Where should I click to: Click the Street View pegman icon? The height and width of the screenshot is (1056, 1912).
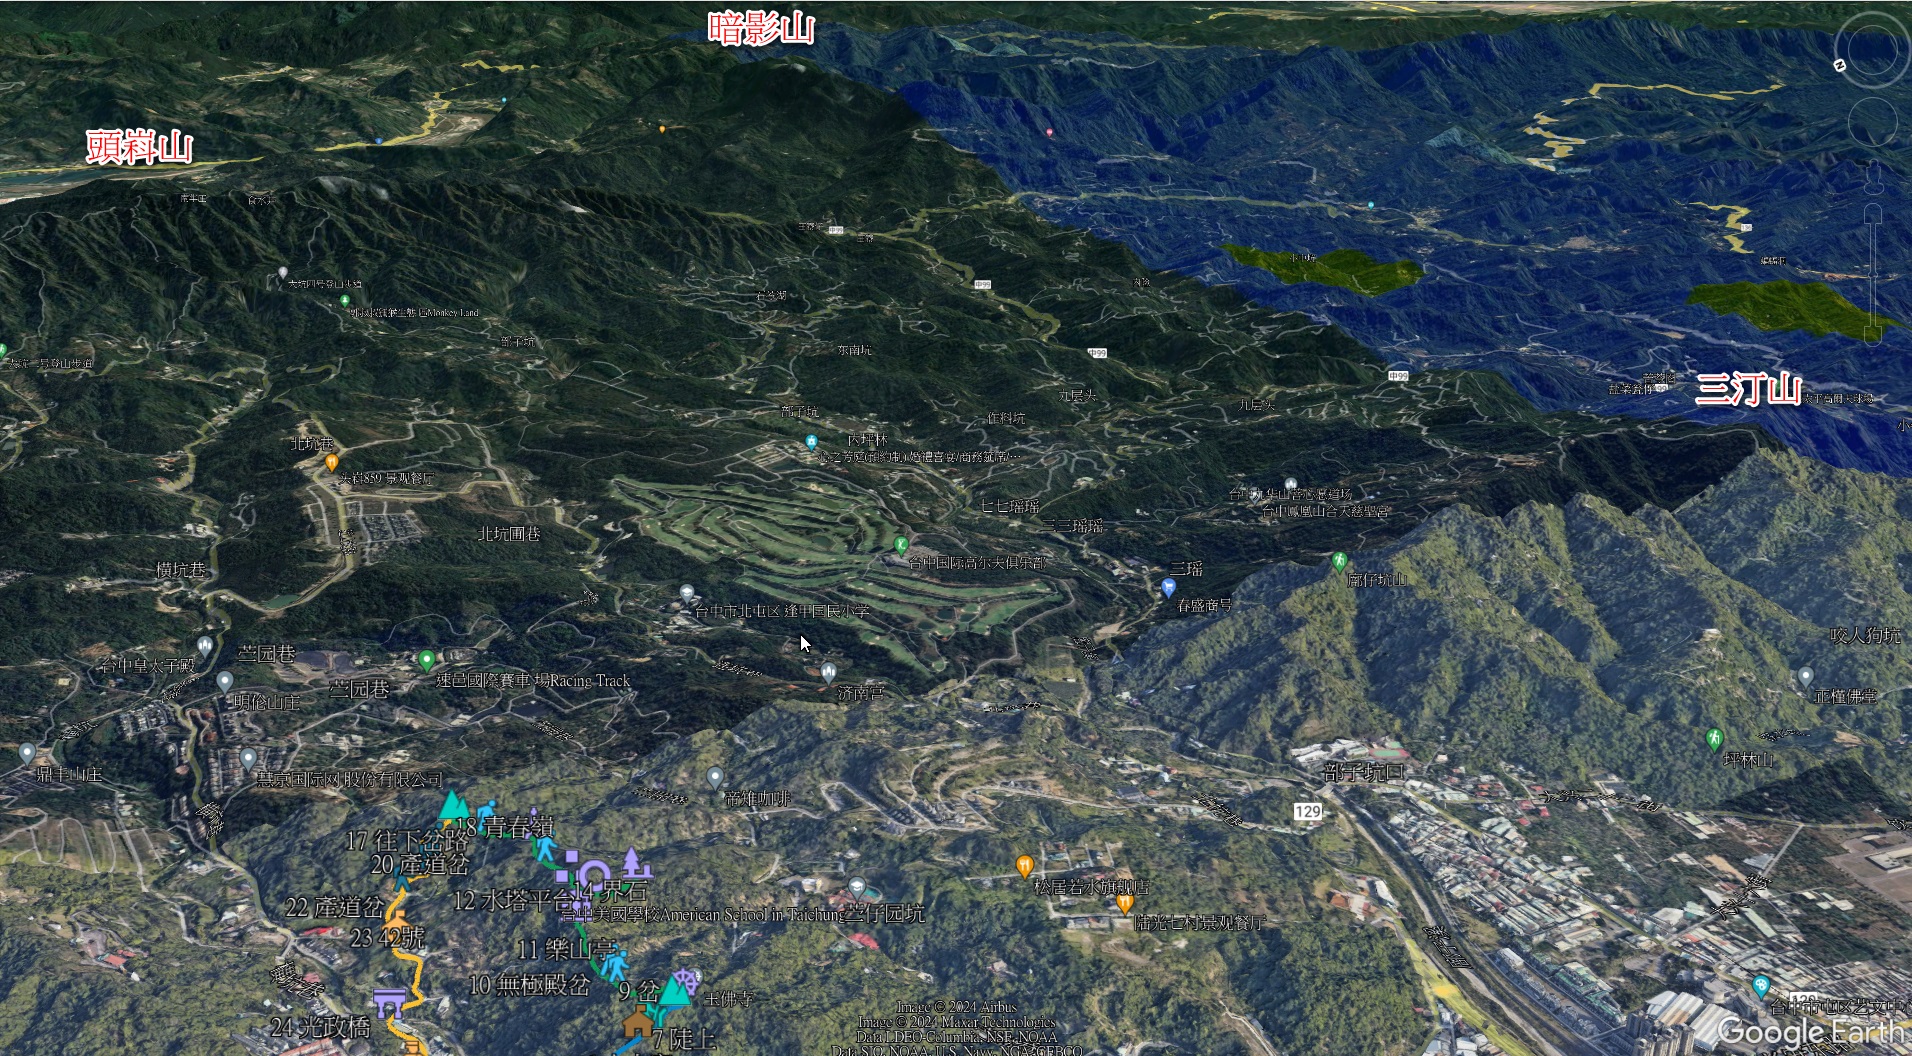point(1873,178)
